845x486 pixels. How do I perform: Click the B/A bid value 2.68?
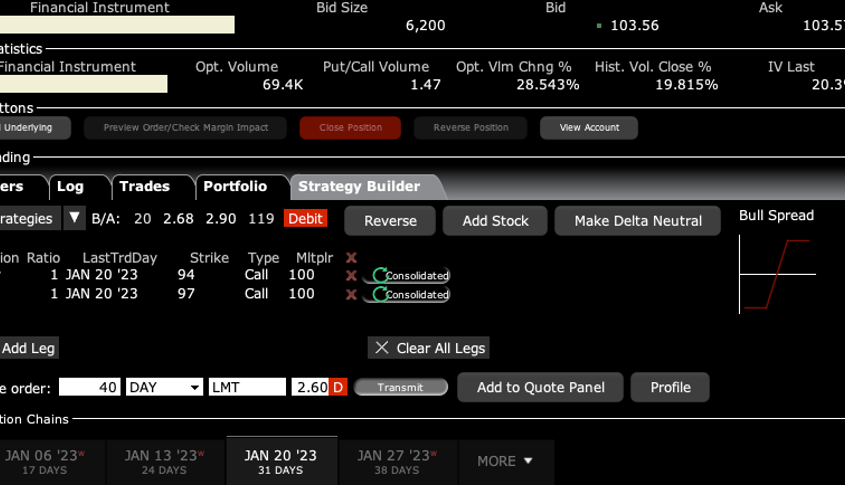[178, 219]
